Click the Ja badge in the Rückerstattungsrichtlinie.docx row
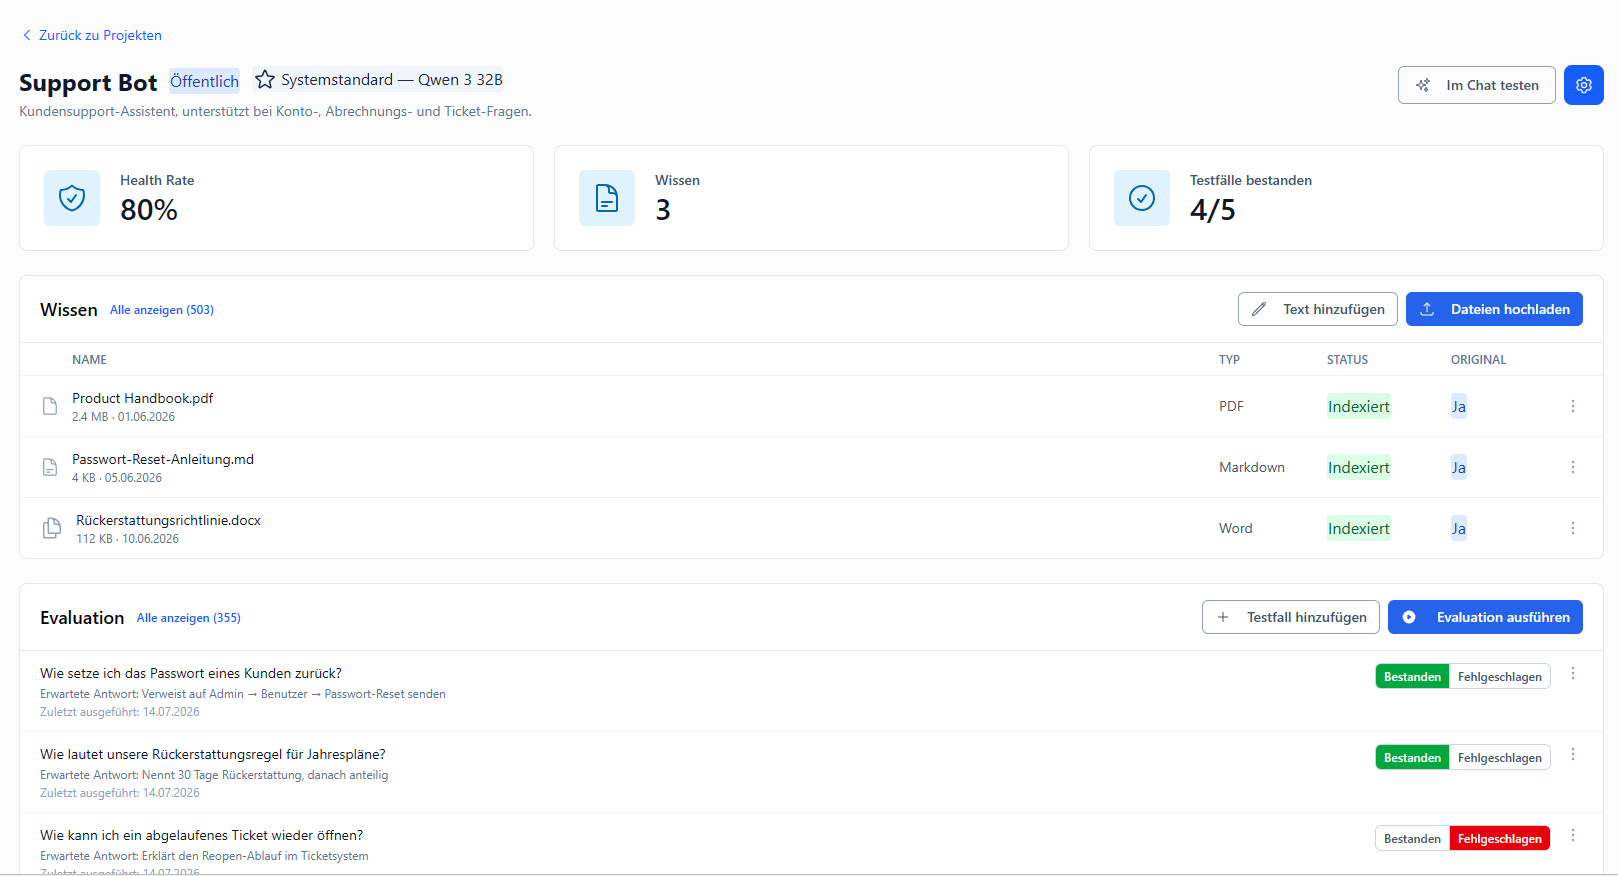The height and width of the screenshot is (876, 1618). pos(1458,528)
